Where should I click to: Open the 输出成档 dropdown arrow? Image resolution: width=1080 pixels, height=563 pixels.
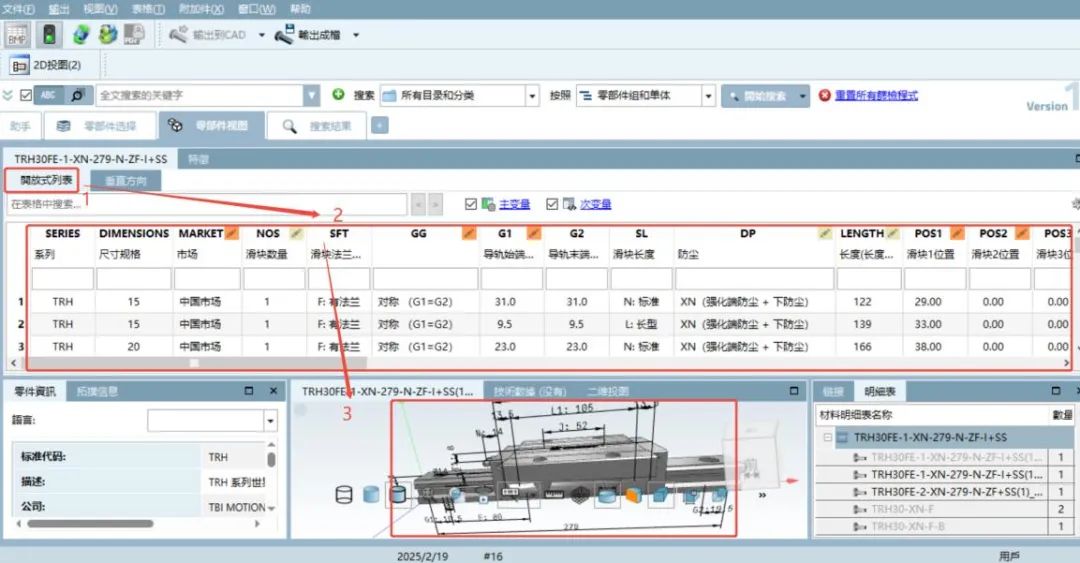[x=356, y=35]
